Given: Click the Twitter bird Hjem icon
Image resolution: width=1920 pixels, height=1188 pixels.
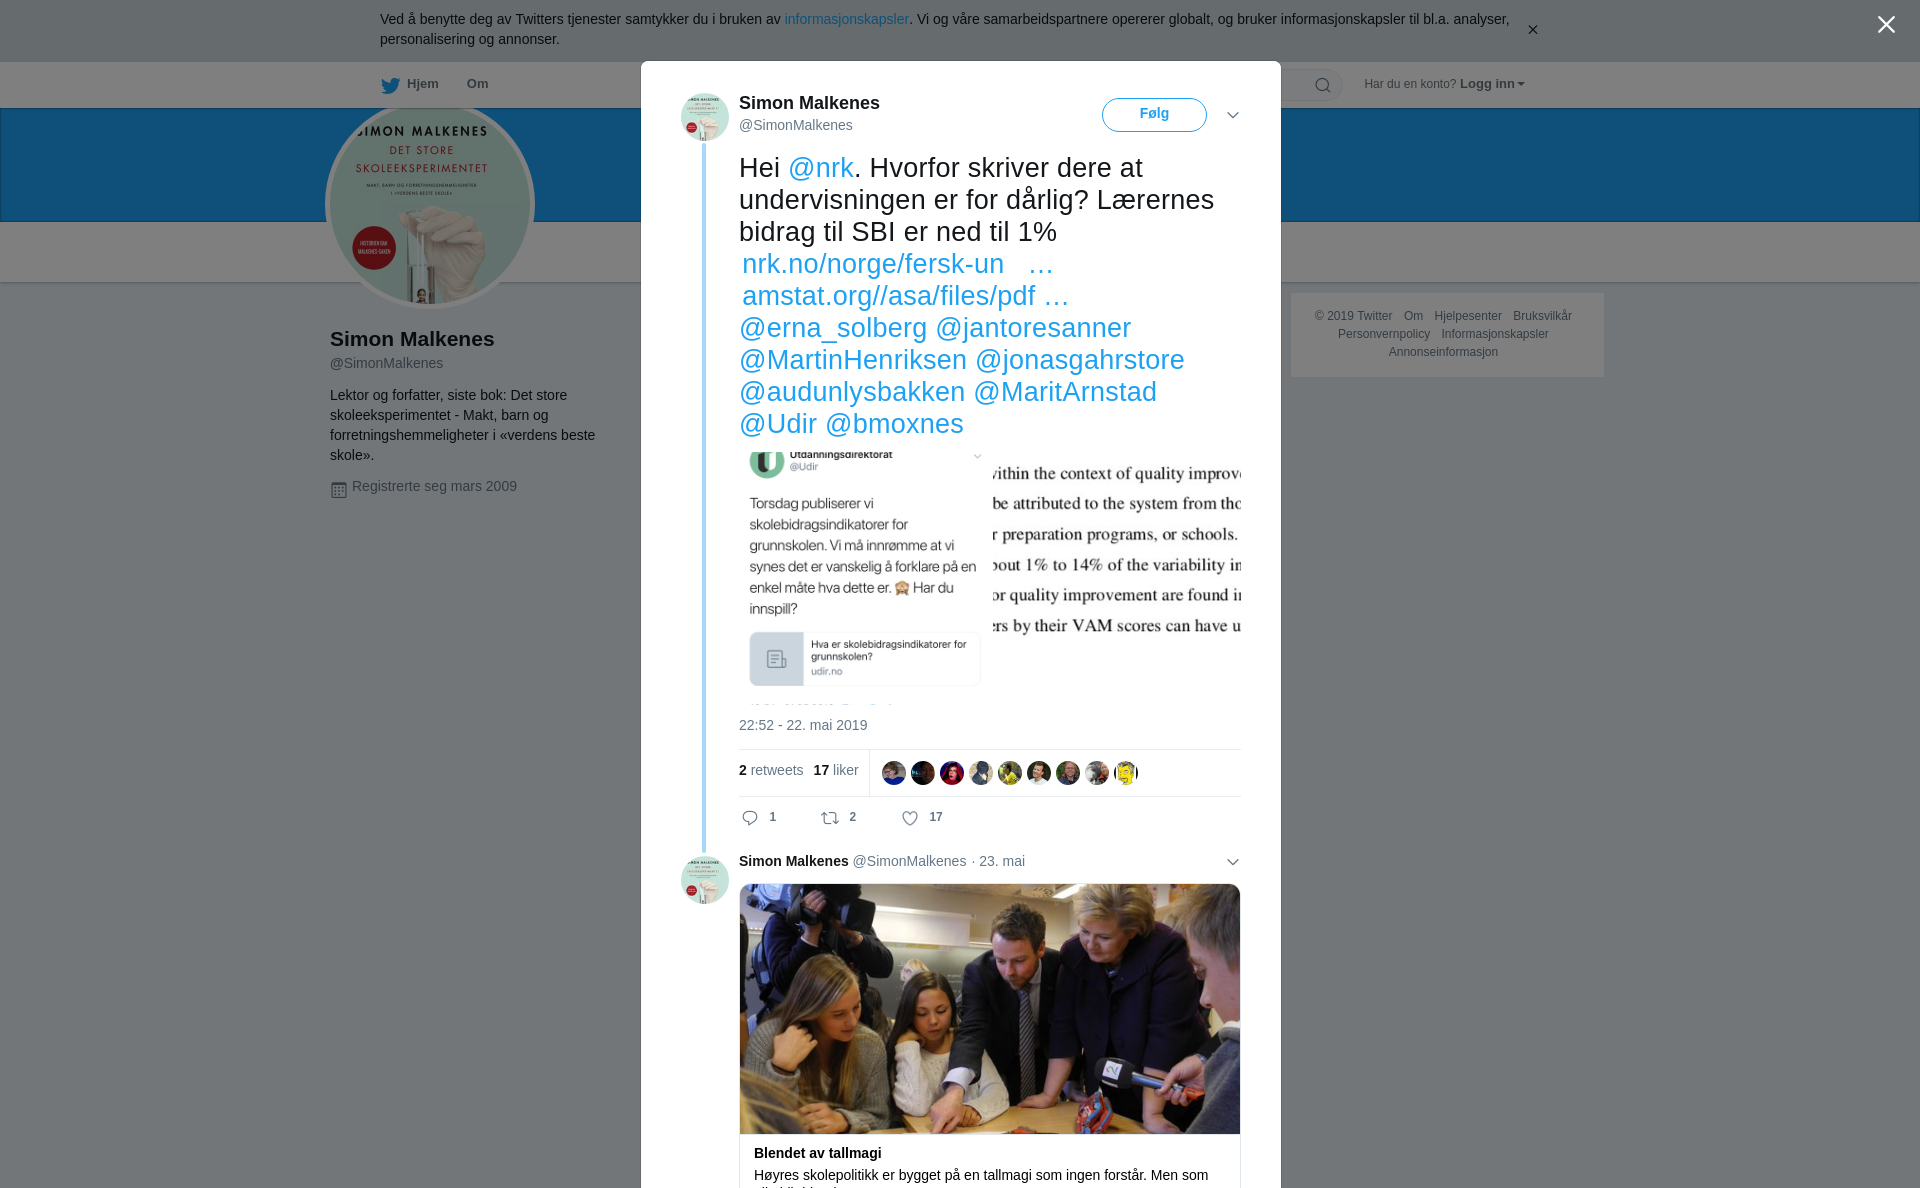Looking at the screenshot, I should (390, 85).
